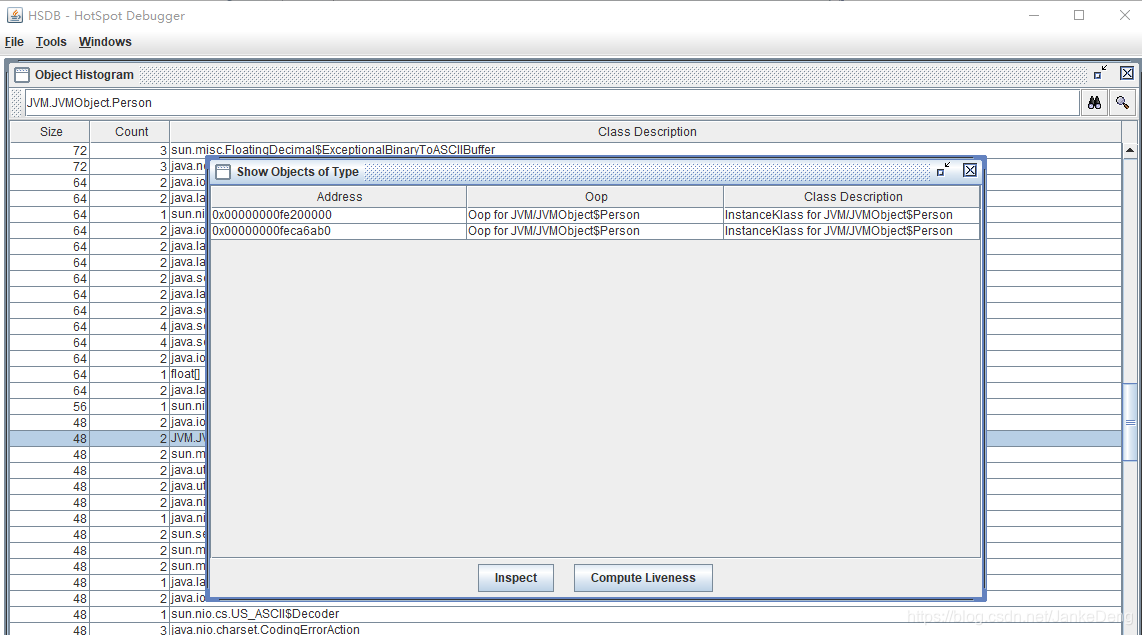The image size is (1142, 635).
Task: Click the Compute Liveness button
Action: [x=643, y=578]
